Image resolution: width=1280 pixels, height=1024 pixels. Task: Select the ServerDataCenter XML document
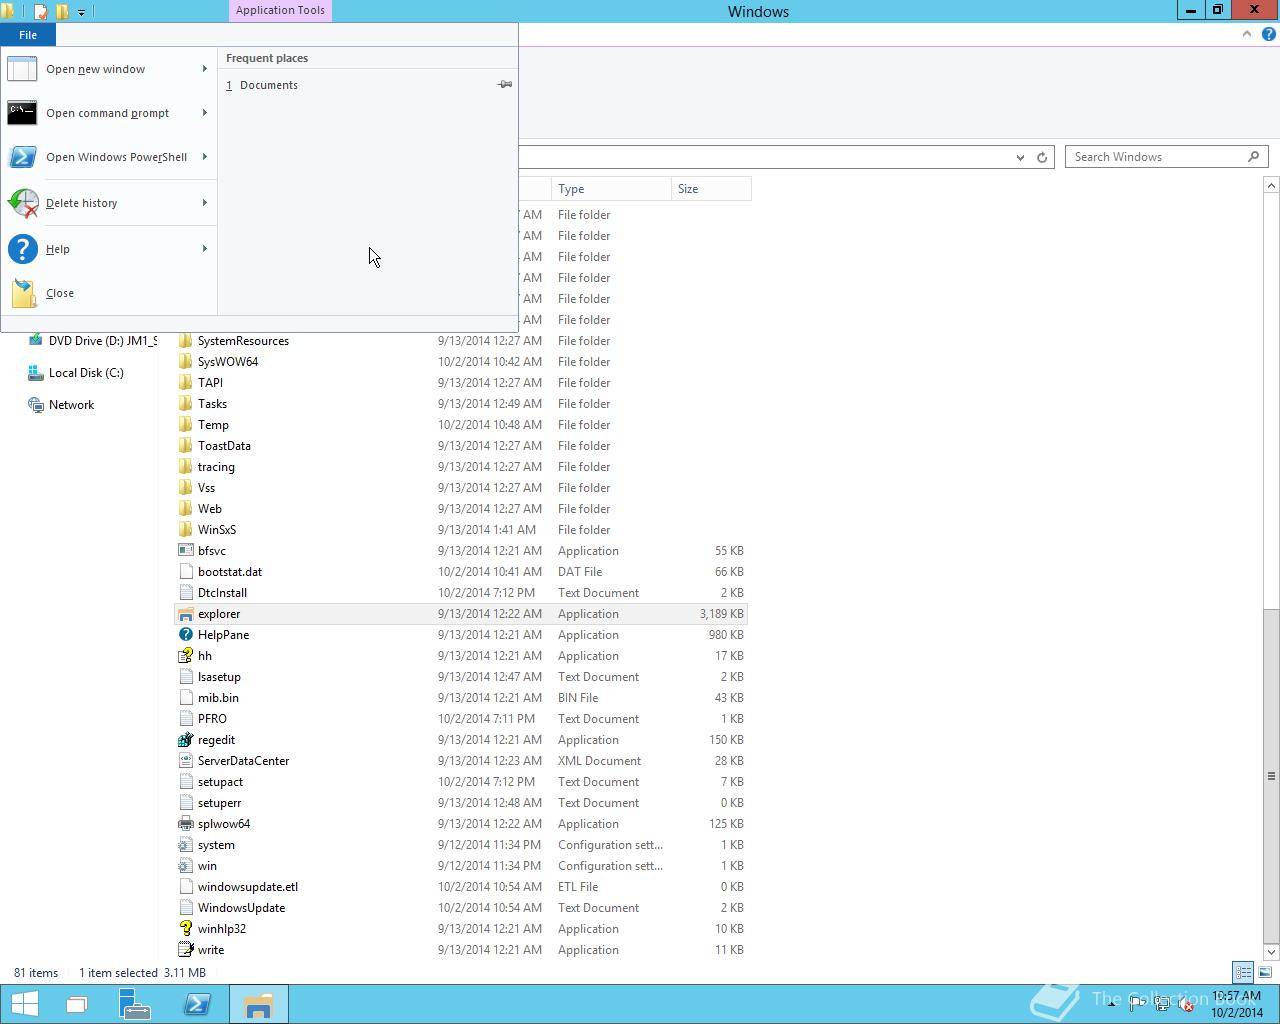click(243, 761)
